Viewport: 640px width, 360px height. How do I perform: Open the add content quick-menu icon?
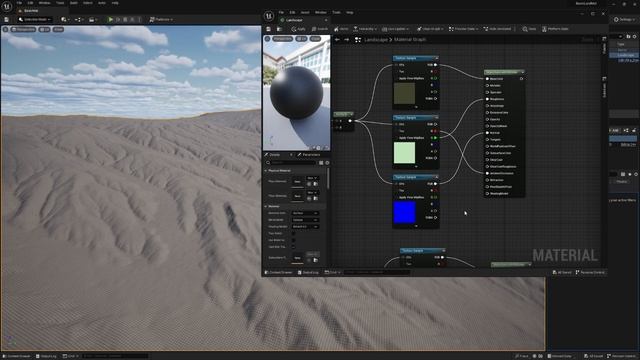click(x=64, y=19)
